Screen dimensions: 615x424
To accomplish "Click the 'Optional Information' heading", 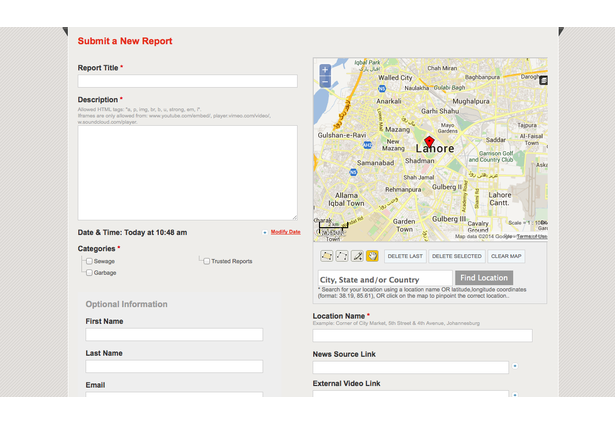I will tap(126, 304).
